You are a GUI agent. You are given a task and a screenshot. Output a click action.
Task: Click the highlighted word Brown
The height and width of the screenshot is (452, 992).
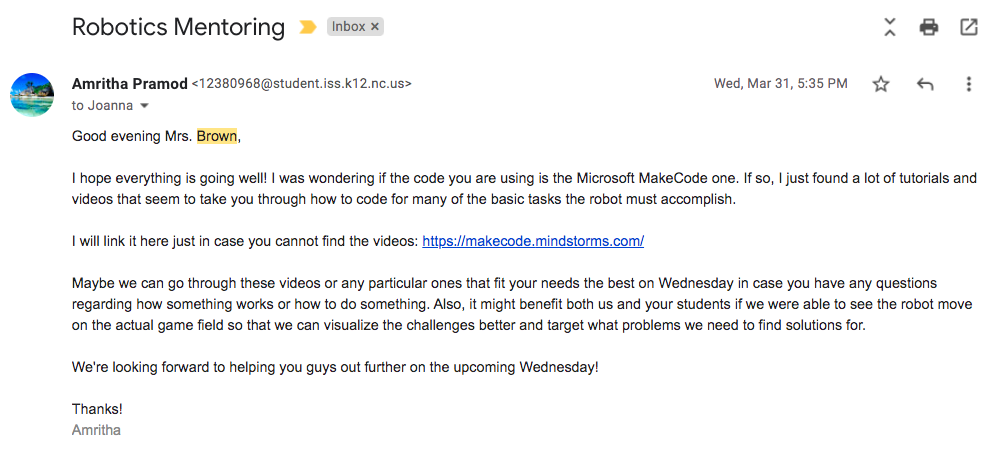(218, 136)
